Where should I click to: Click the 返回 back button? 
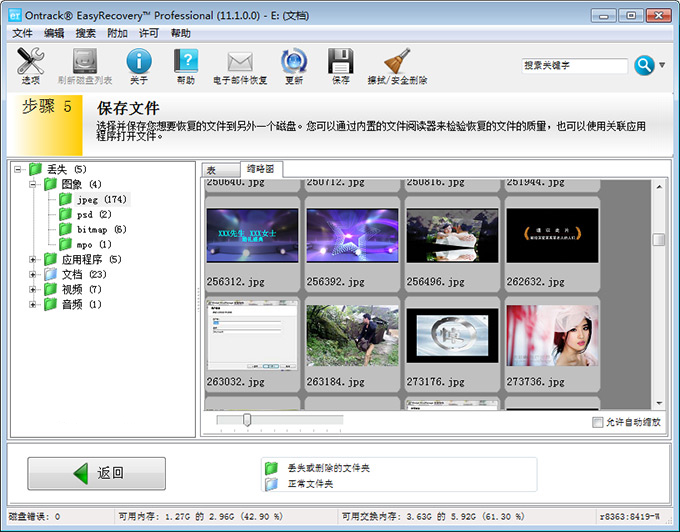pyautogui.click(x=96, y=473)
